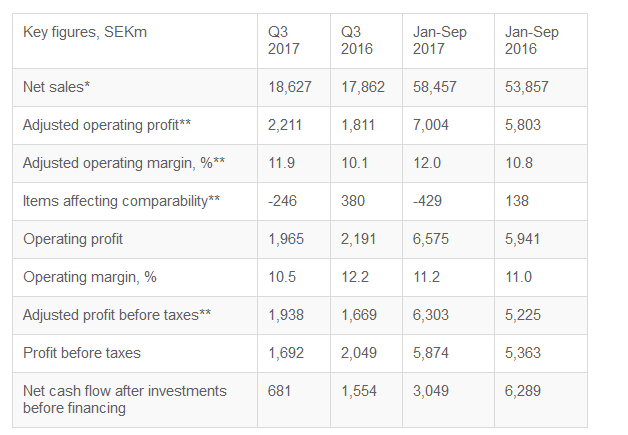Viewport: 628px width, 435px height.
Task: Click the "Key figures, SEKm" header cell
Action: [x=76, y=32]
